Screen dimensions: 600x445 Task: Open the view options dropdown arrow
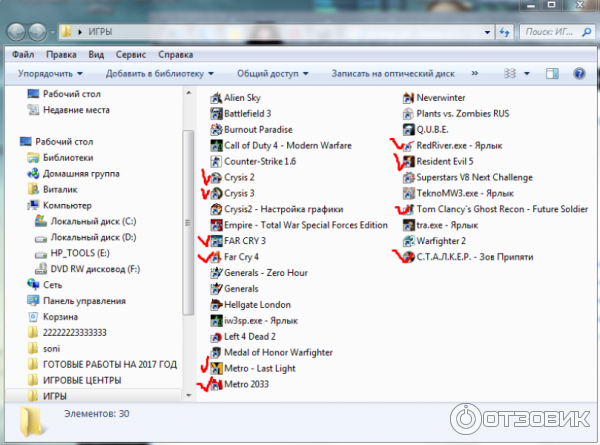527,73
